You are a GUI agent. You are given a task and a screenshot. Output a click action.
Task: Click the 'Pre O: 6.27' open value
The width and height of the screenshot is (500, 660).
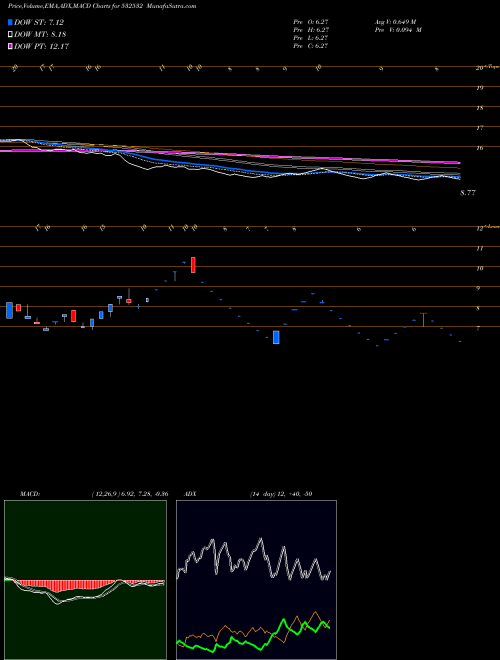[x=311, y=22]
